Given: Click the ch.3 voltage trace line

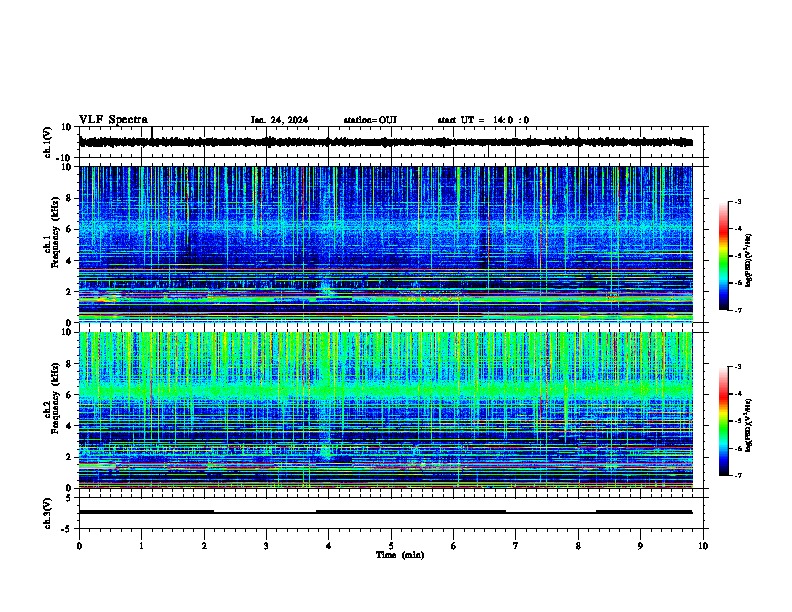Looking at the screenshot, I should [385, 512].
